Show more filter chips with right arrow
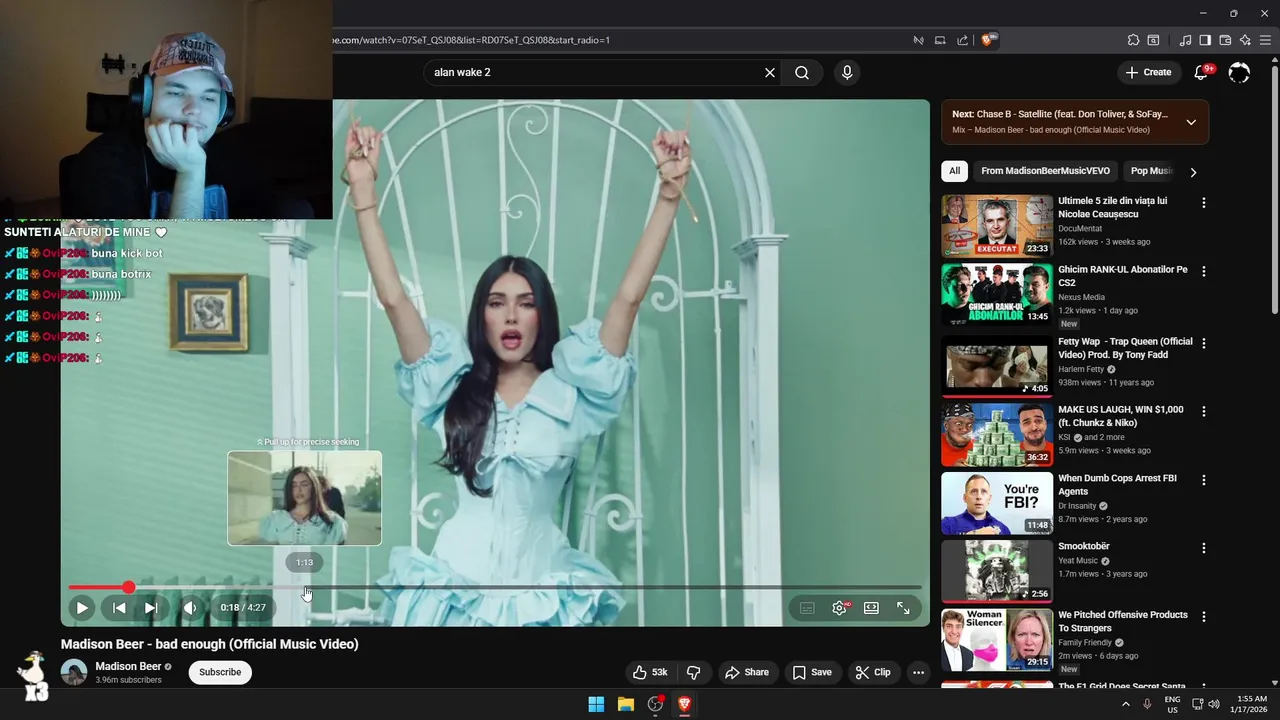This screenshot has width=1280, height=720. pos(1193,172)
